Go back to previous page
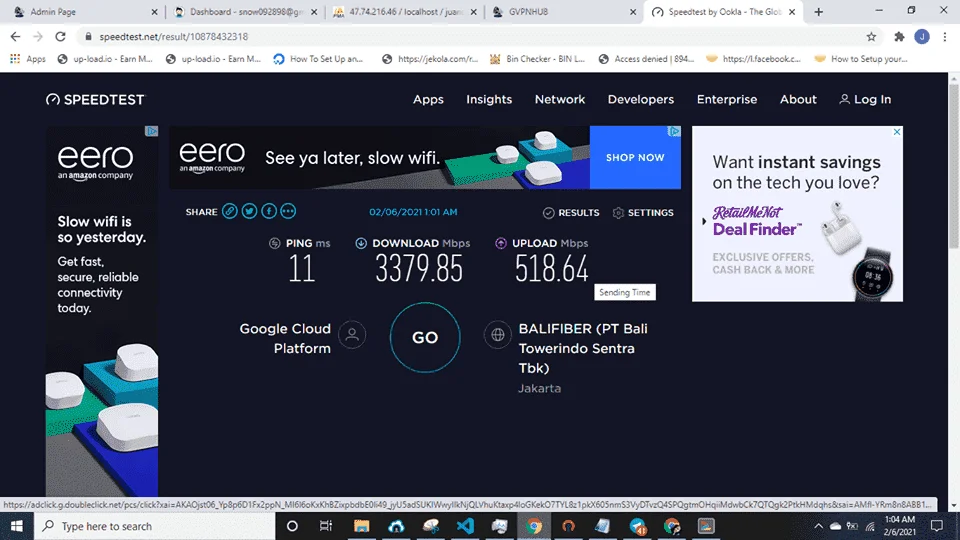Image resolution: width=960 pixels, height=540 pixels. pyautogui.click(x=15, y=37)
